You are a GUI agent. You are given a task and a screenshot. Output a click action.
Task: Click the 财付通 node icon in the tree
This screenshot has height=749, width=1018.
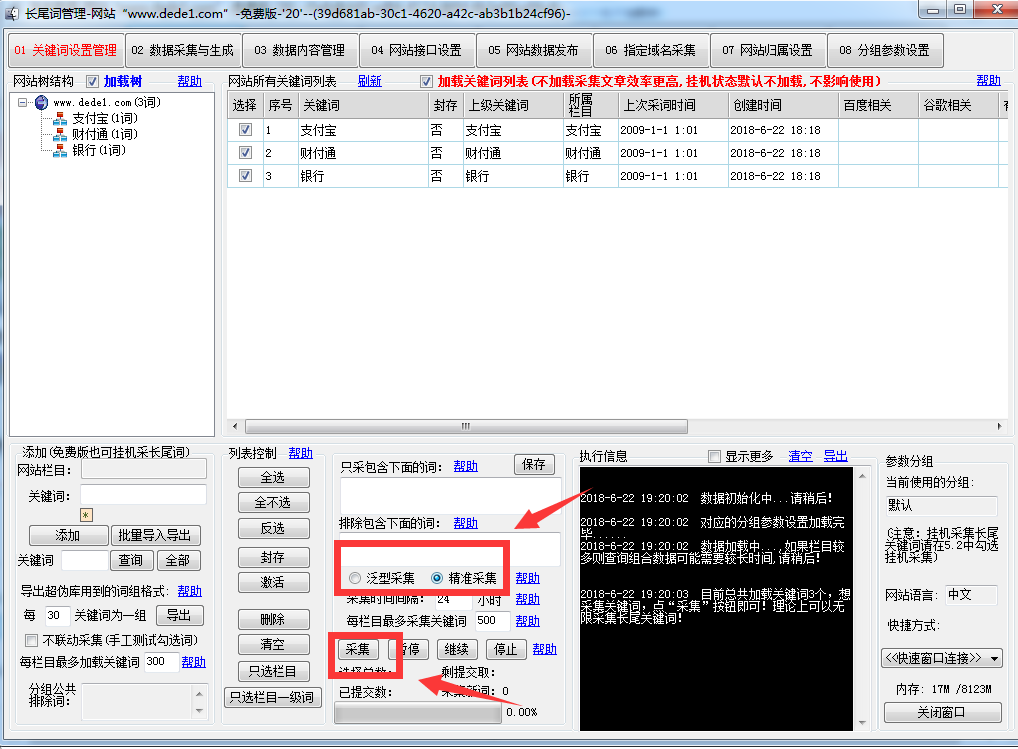[x=60, y=135]
